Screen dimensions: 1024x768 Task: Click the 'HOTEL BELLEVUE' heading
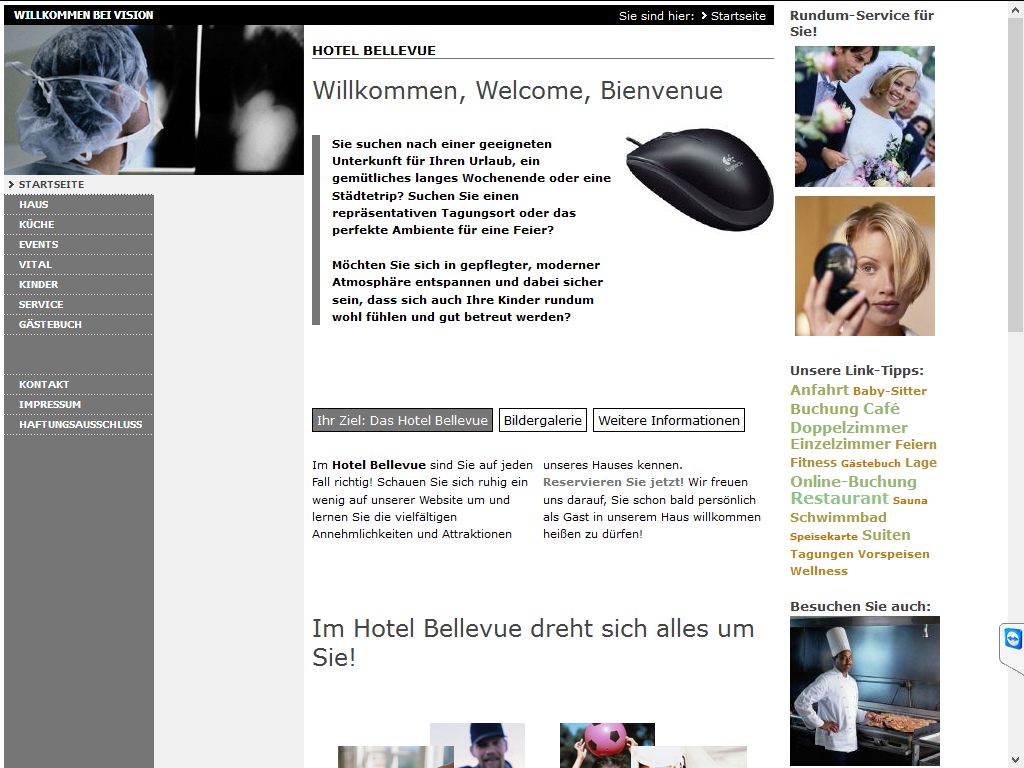pyautogui.click(x=374, y=50)
